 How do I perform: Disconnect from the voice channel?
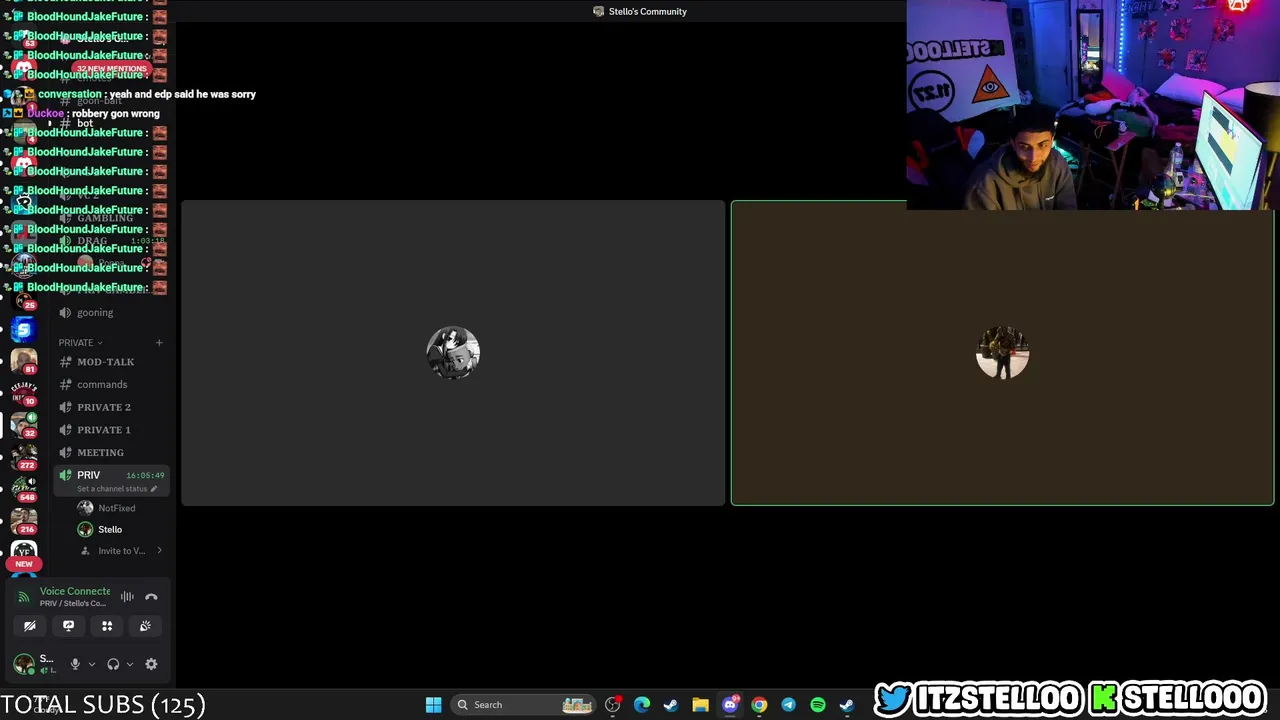151,597
